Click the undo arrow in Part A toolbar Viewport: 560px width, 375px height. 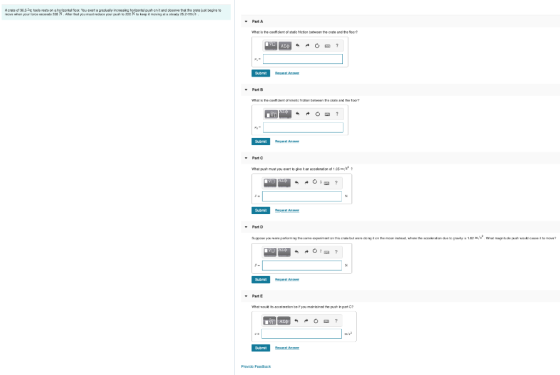[298, 46]
